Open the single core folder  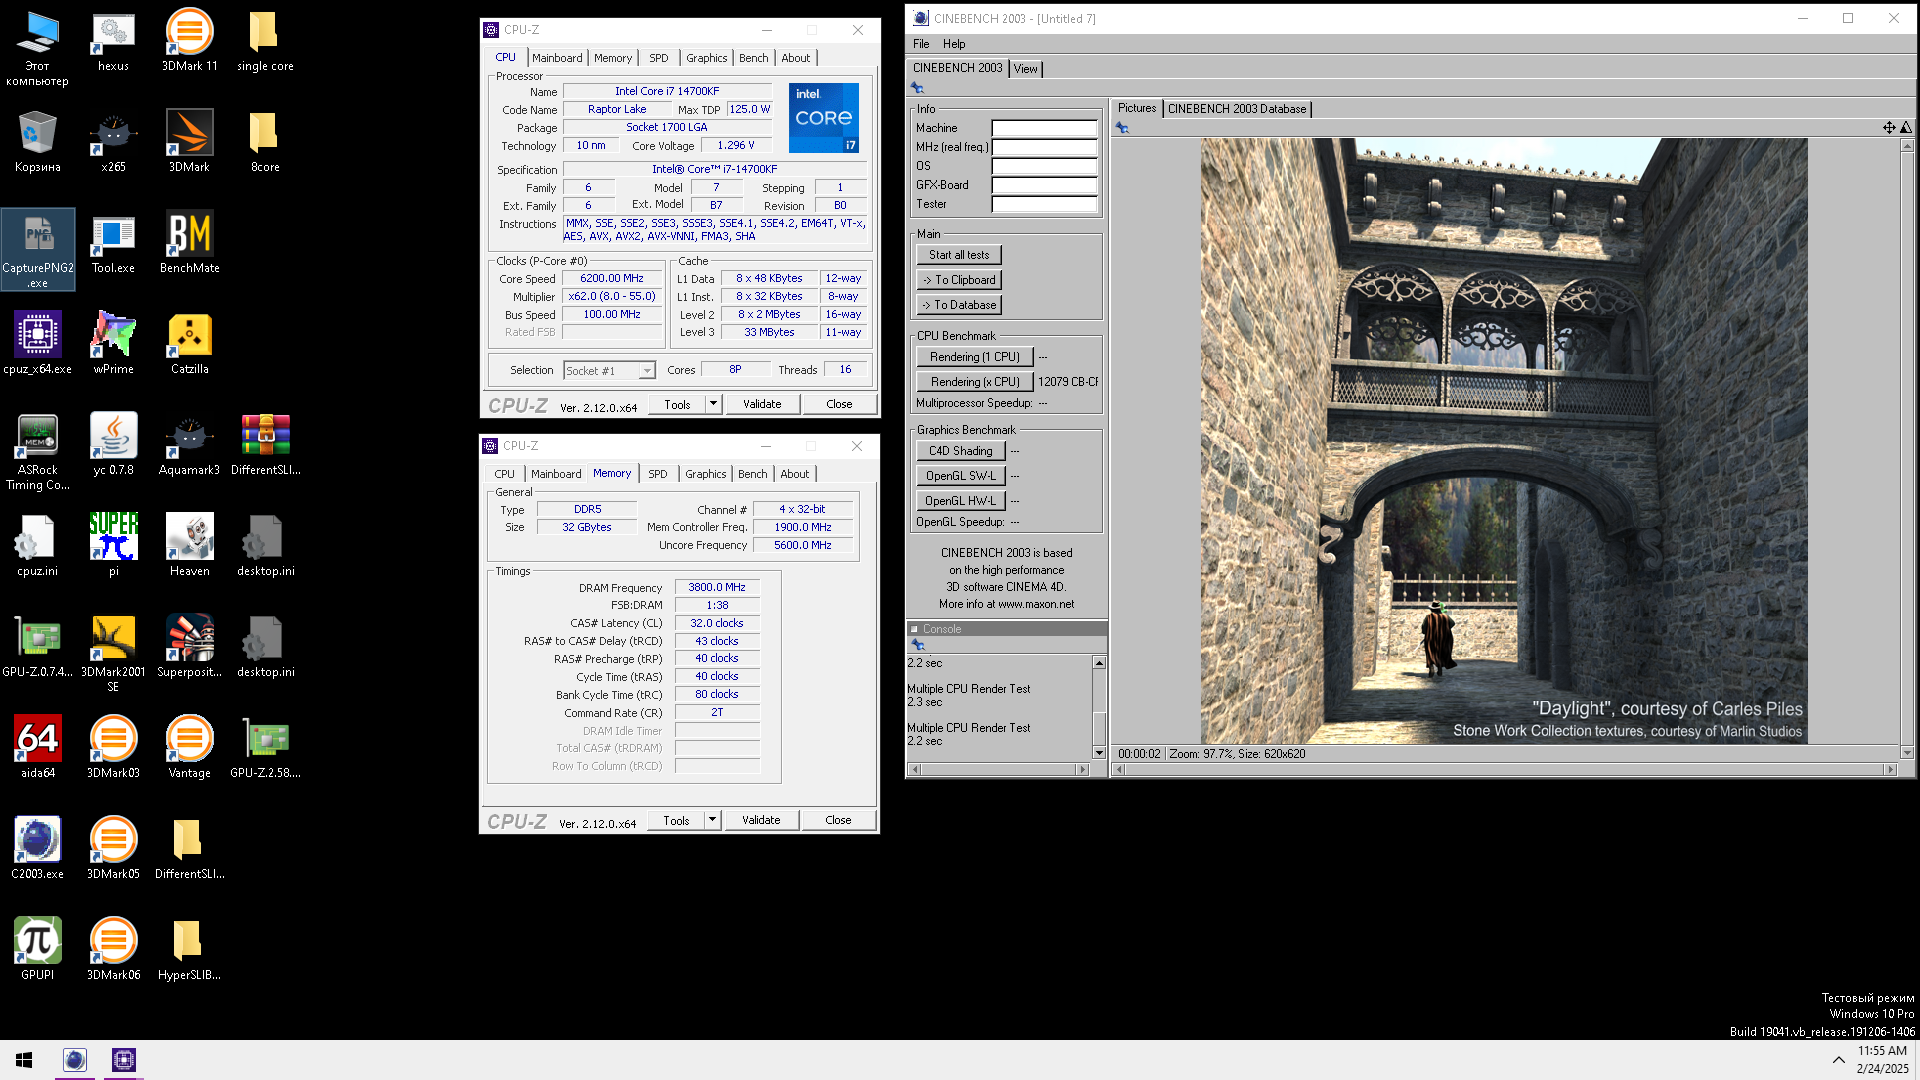coord(265,41)
